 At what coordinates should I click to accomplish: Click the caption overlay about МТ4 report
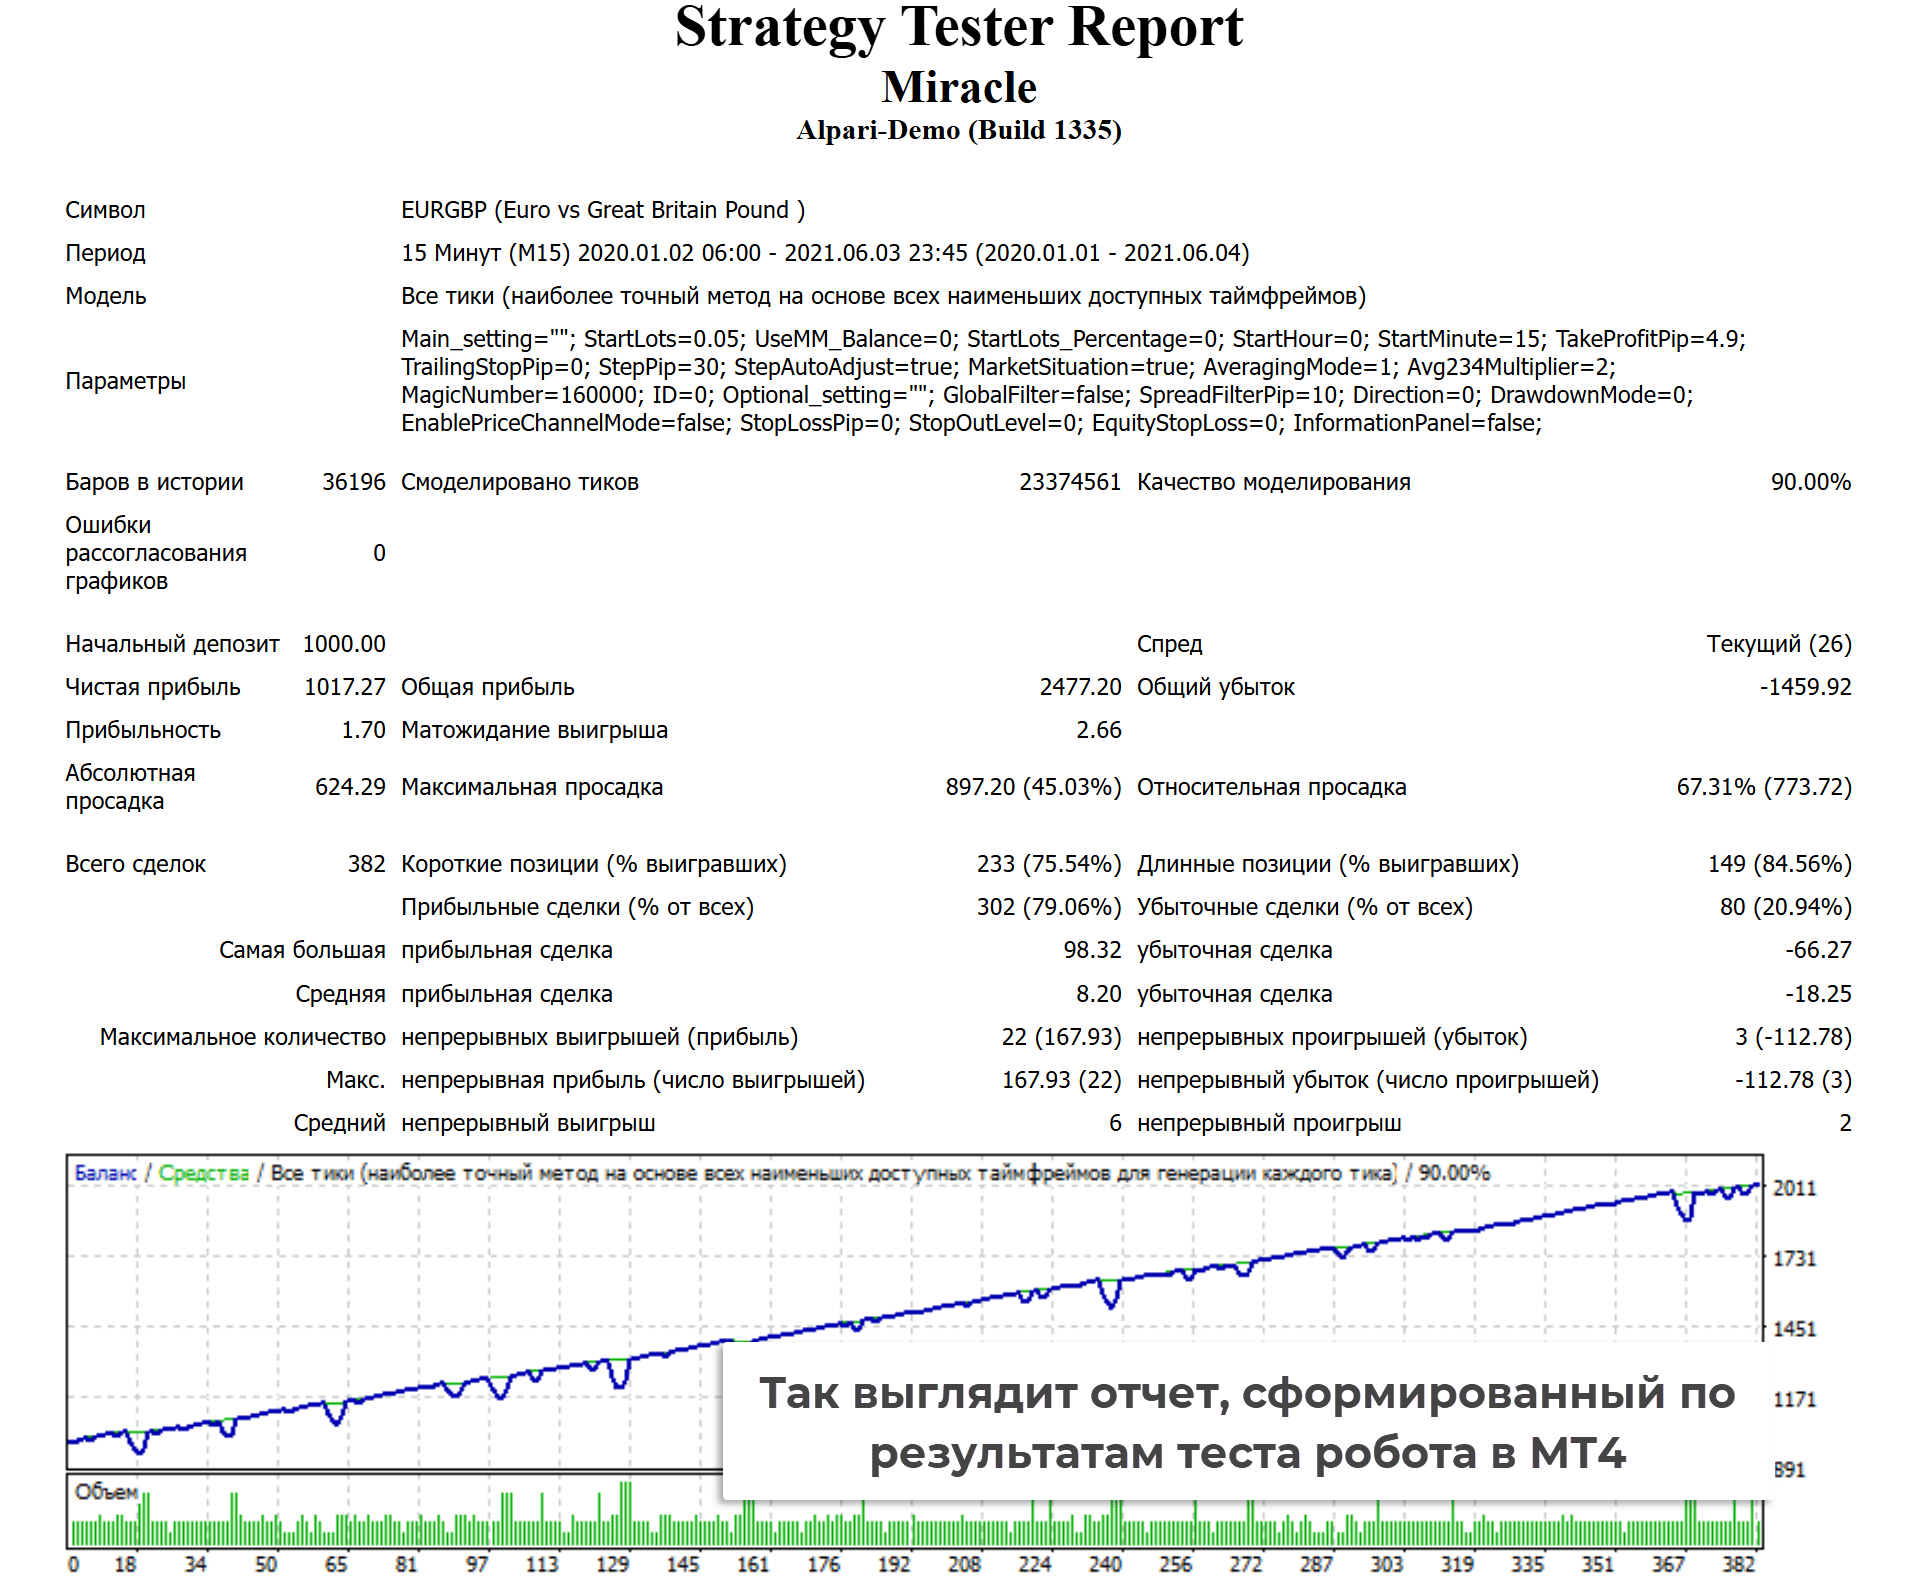(x=1246, y=1422)
